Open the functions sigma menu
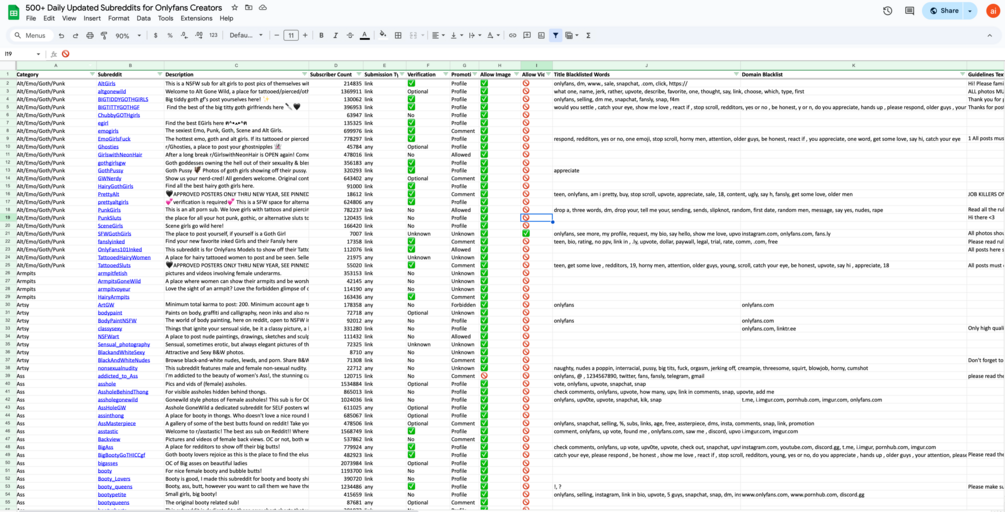Screen dimensions: 1005x512 click(x=588, y=35)
